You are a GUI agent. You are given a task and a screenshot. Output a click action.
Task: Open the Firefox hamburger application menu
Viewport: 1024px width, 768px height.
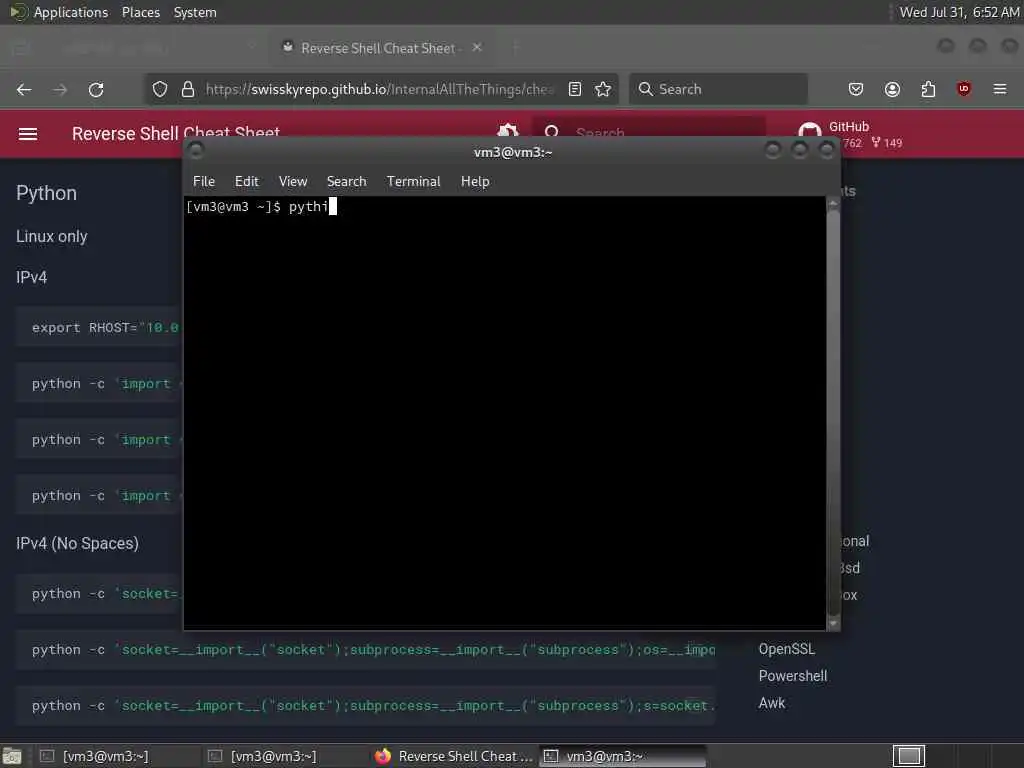1000,89
